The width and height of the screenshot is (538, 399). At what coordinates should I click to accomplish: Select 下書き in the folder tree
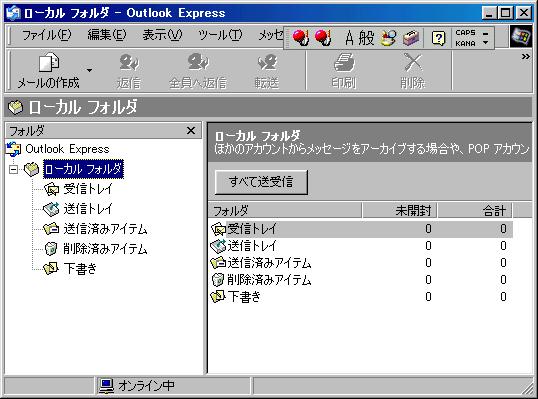(x=80, y=268)
